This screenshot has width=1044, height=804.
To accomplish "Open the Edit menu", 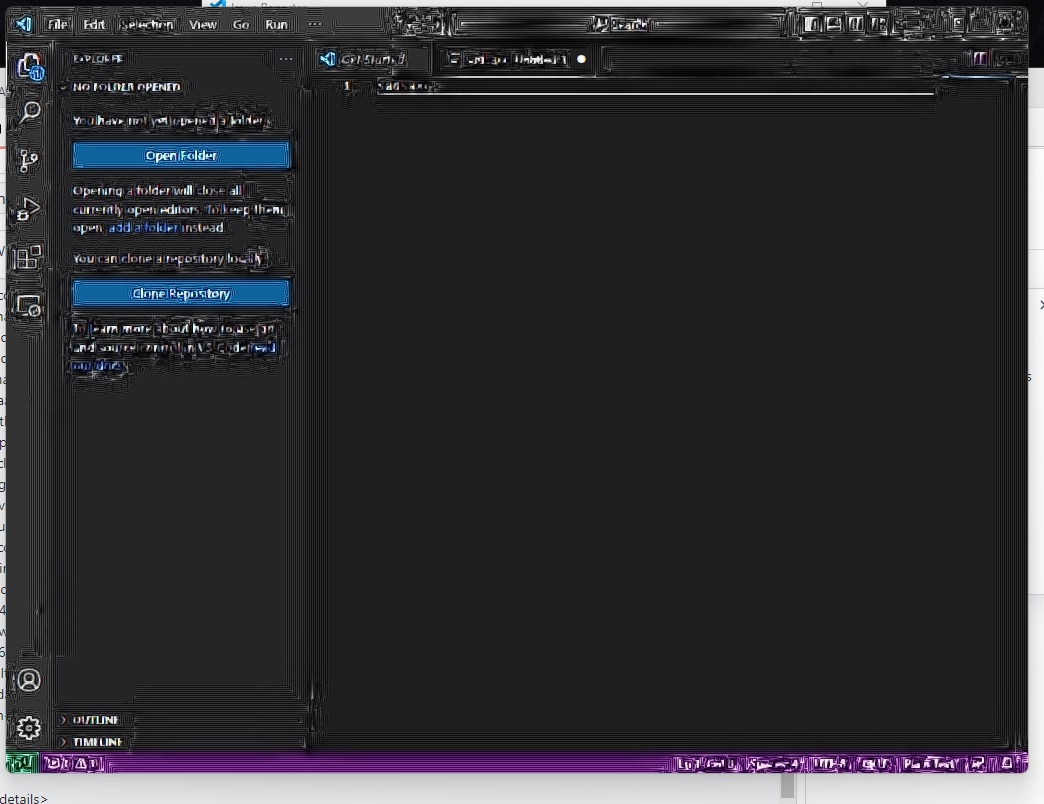I will (94, 25).
